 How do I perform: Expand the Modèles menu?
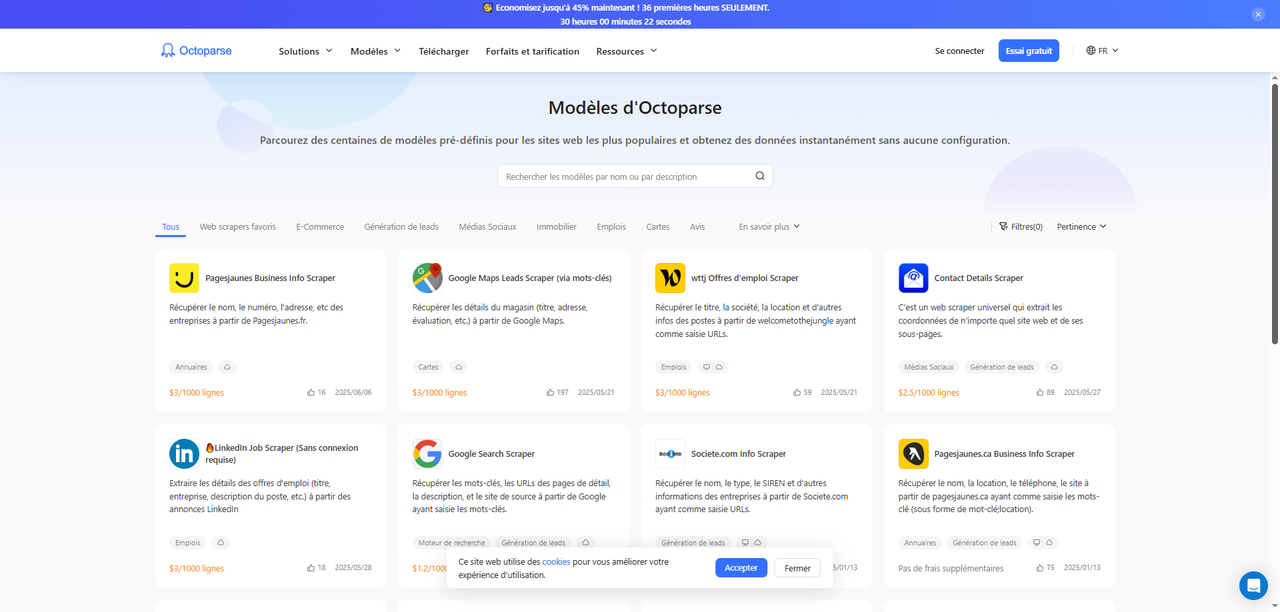tap(375, 51)
